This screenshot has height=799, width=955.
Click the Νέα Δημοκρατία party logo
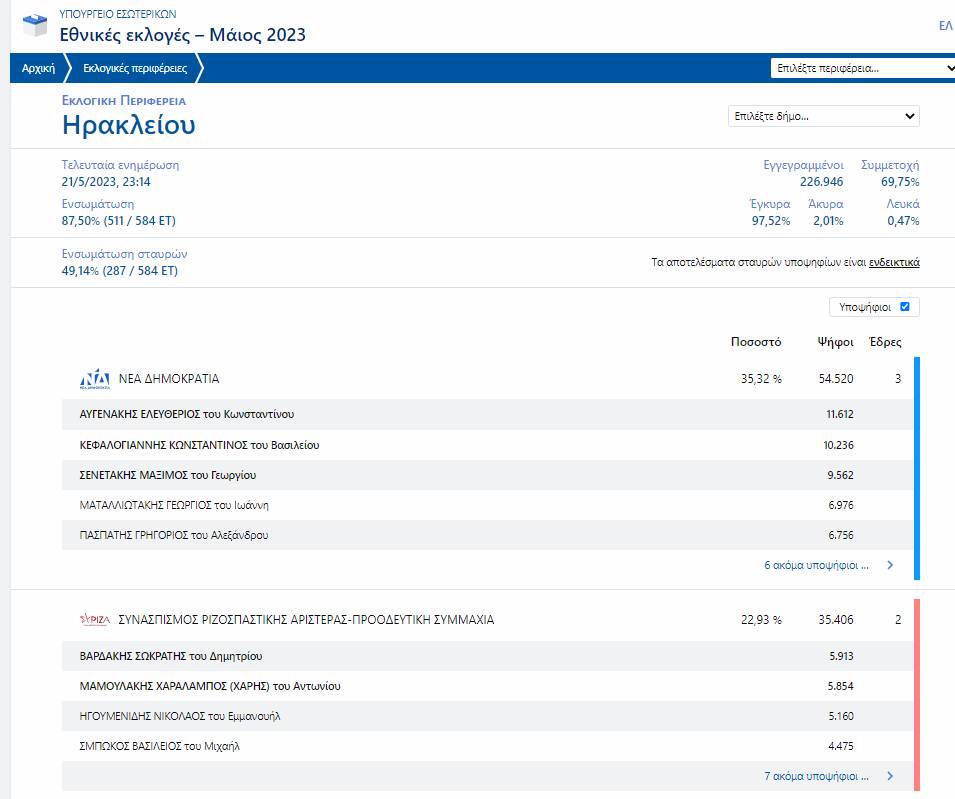pos(95,379)
